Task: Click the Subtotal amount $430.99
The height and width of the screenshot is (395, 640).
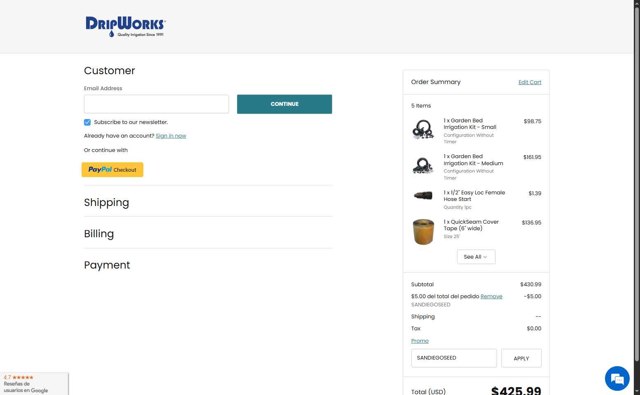Action: point(531,284)
